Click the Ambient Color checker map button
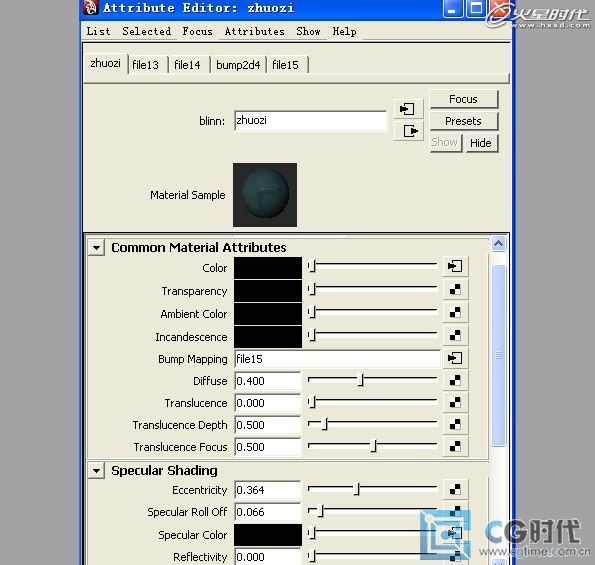 point(455,313)
